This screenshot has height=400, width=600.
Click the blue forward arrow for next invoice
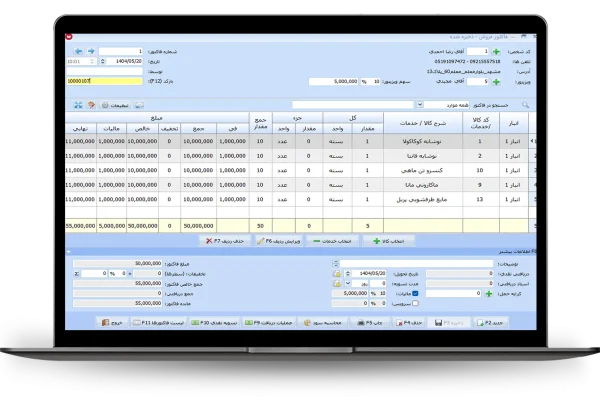click(x=90, y=51)
